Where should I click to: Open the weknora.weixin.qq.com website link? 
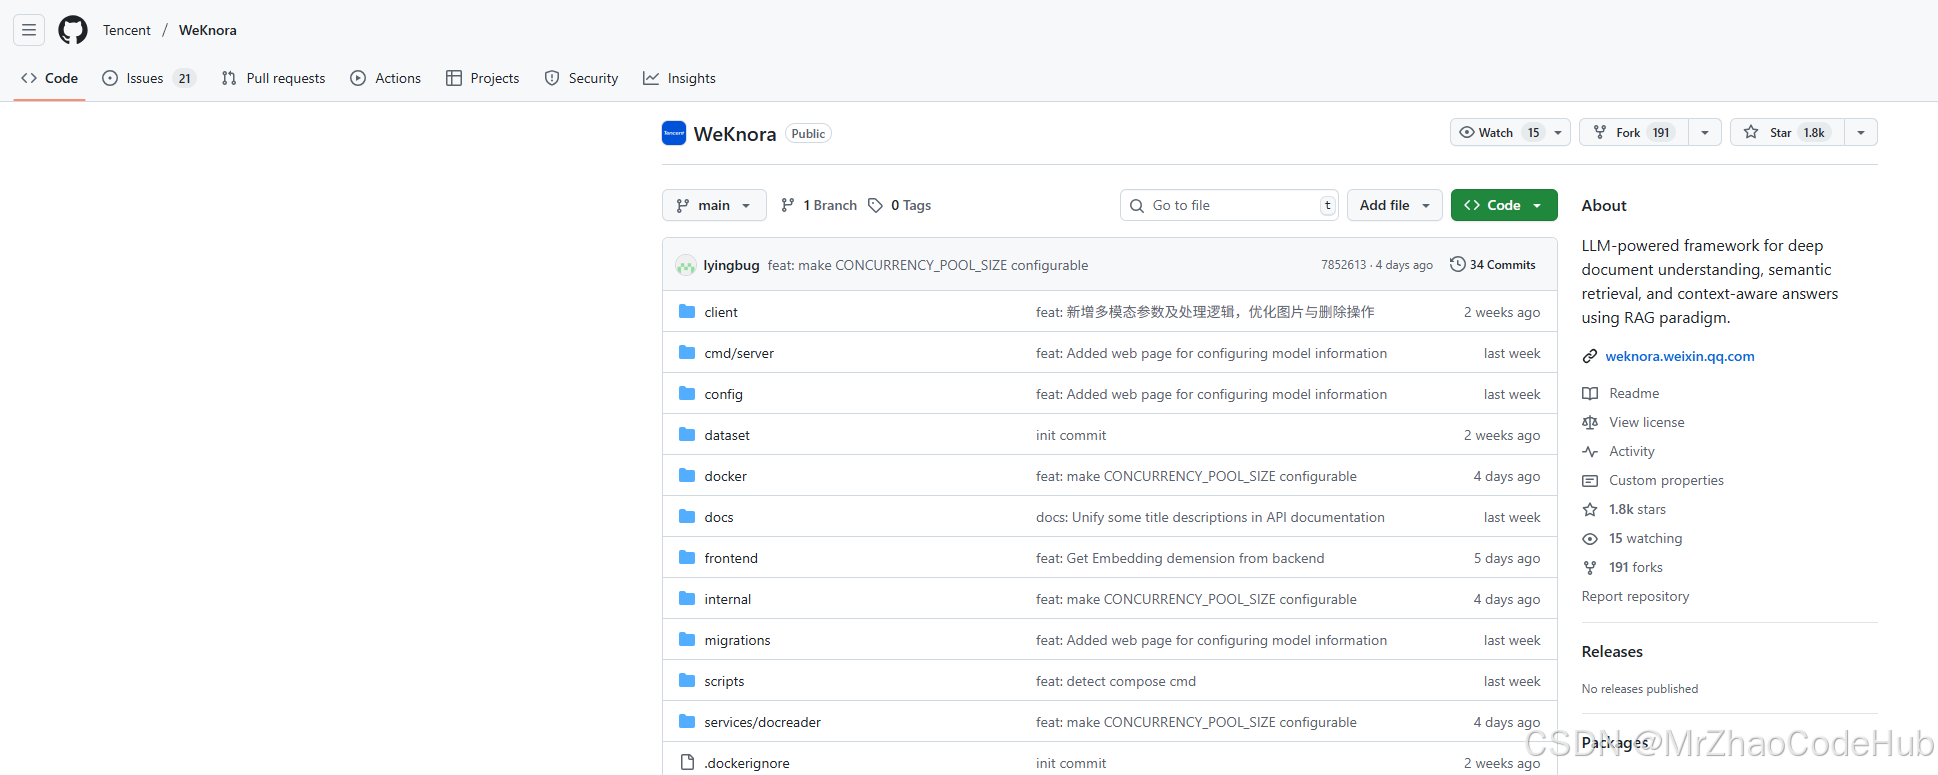pyautogui.click(x=1680, y=356)
